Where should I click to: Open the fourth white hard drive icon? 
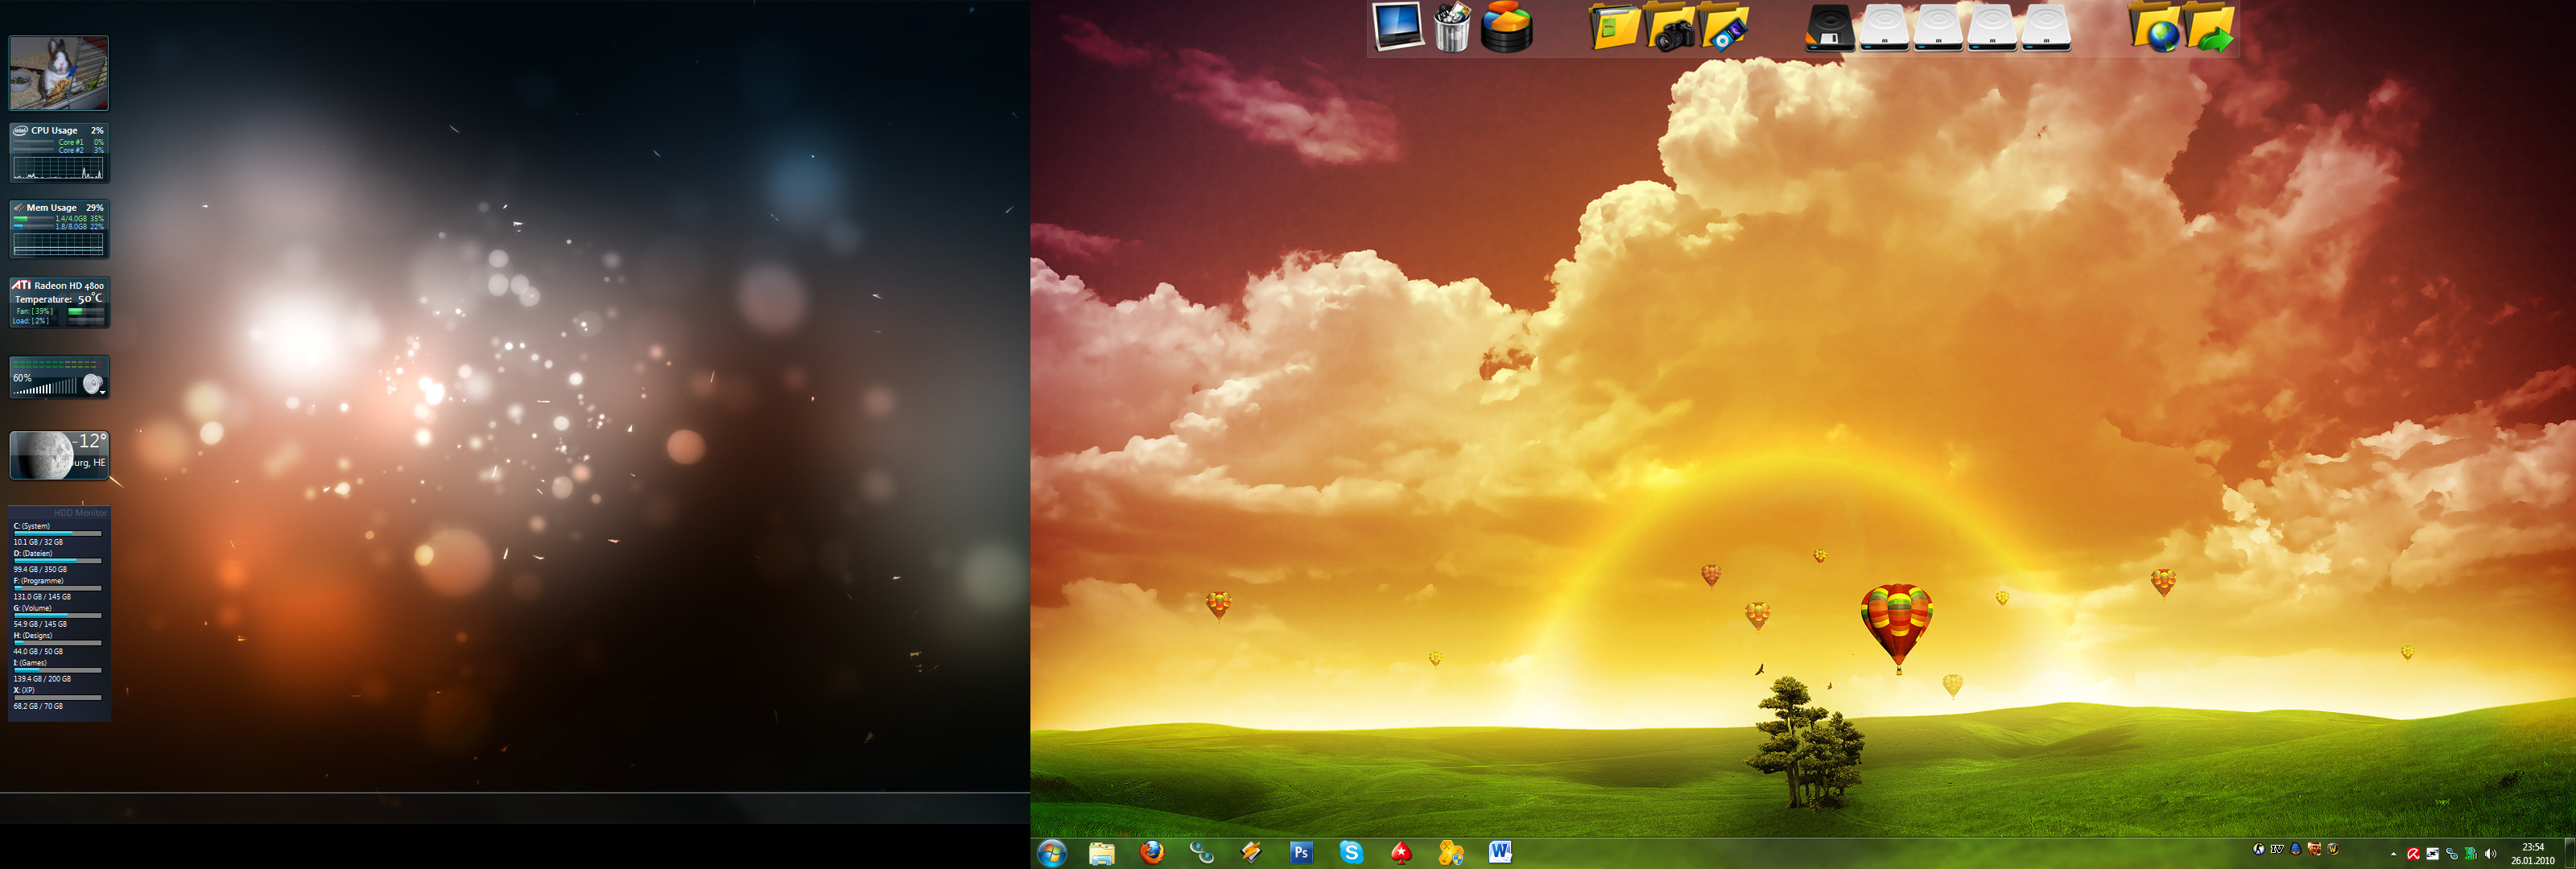pos(2046,27)
